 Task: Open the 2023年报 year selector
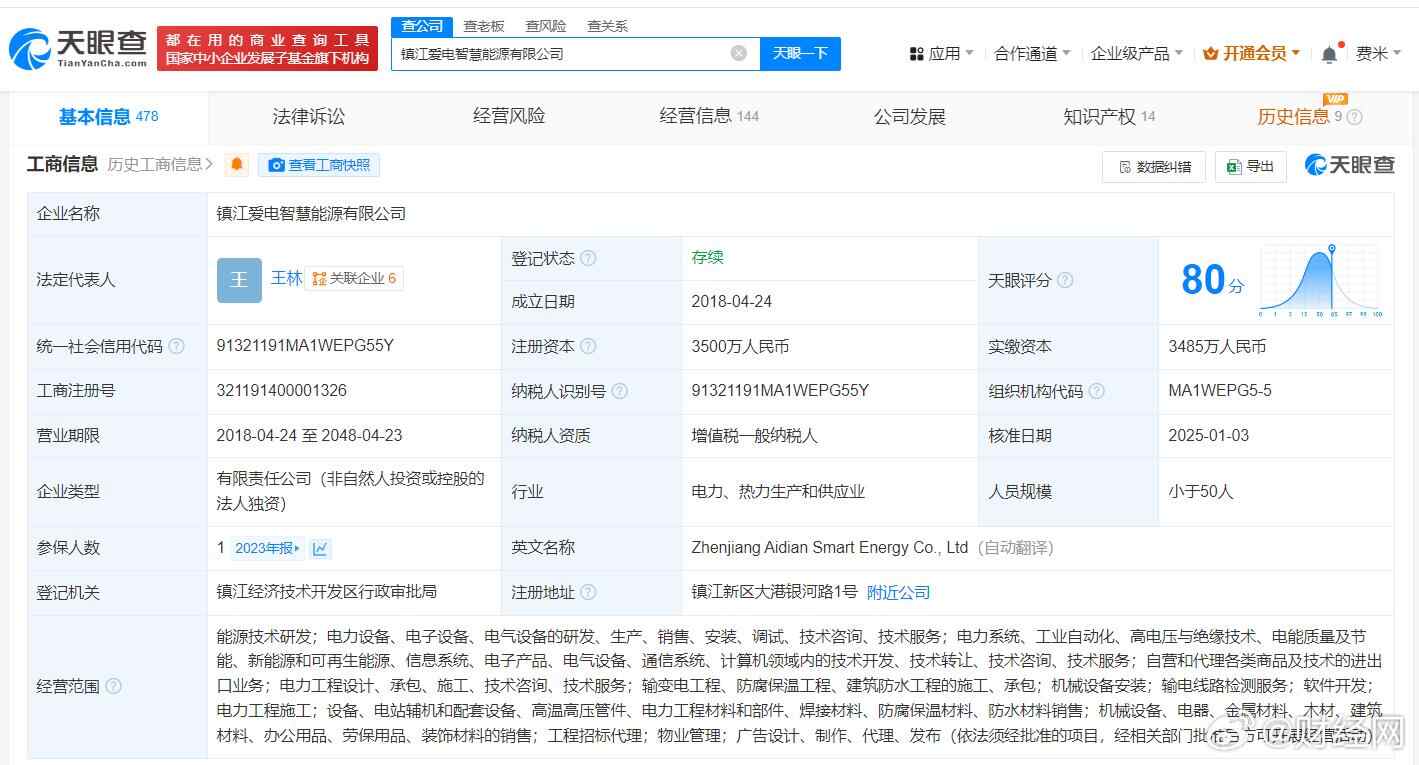tap(267, 548)
